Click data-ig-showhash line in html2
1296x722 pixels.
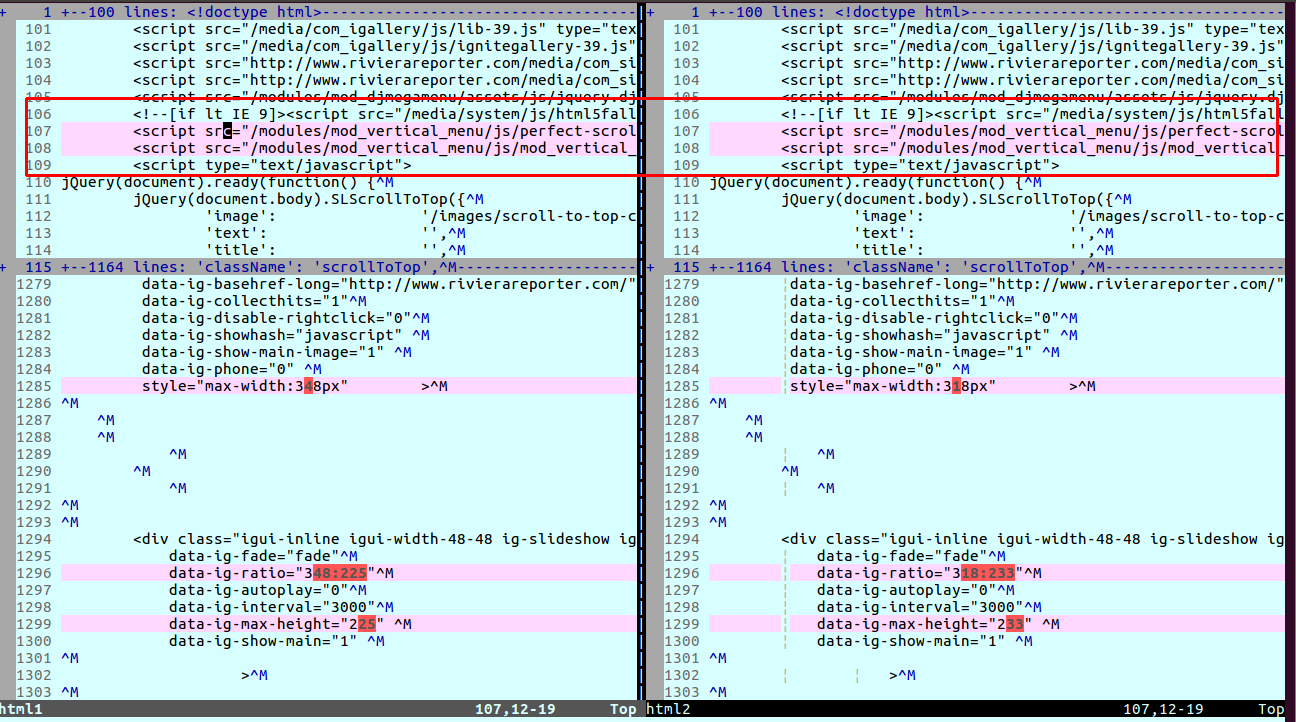click(934, 335)
